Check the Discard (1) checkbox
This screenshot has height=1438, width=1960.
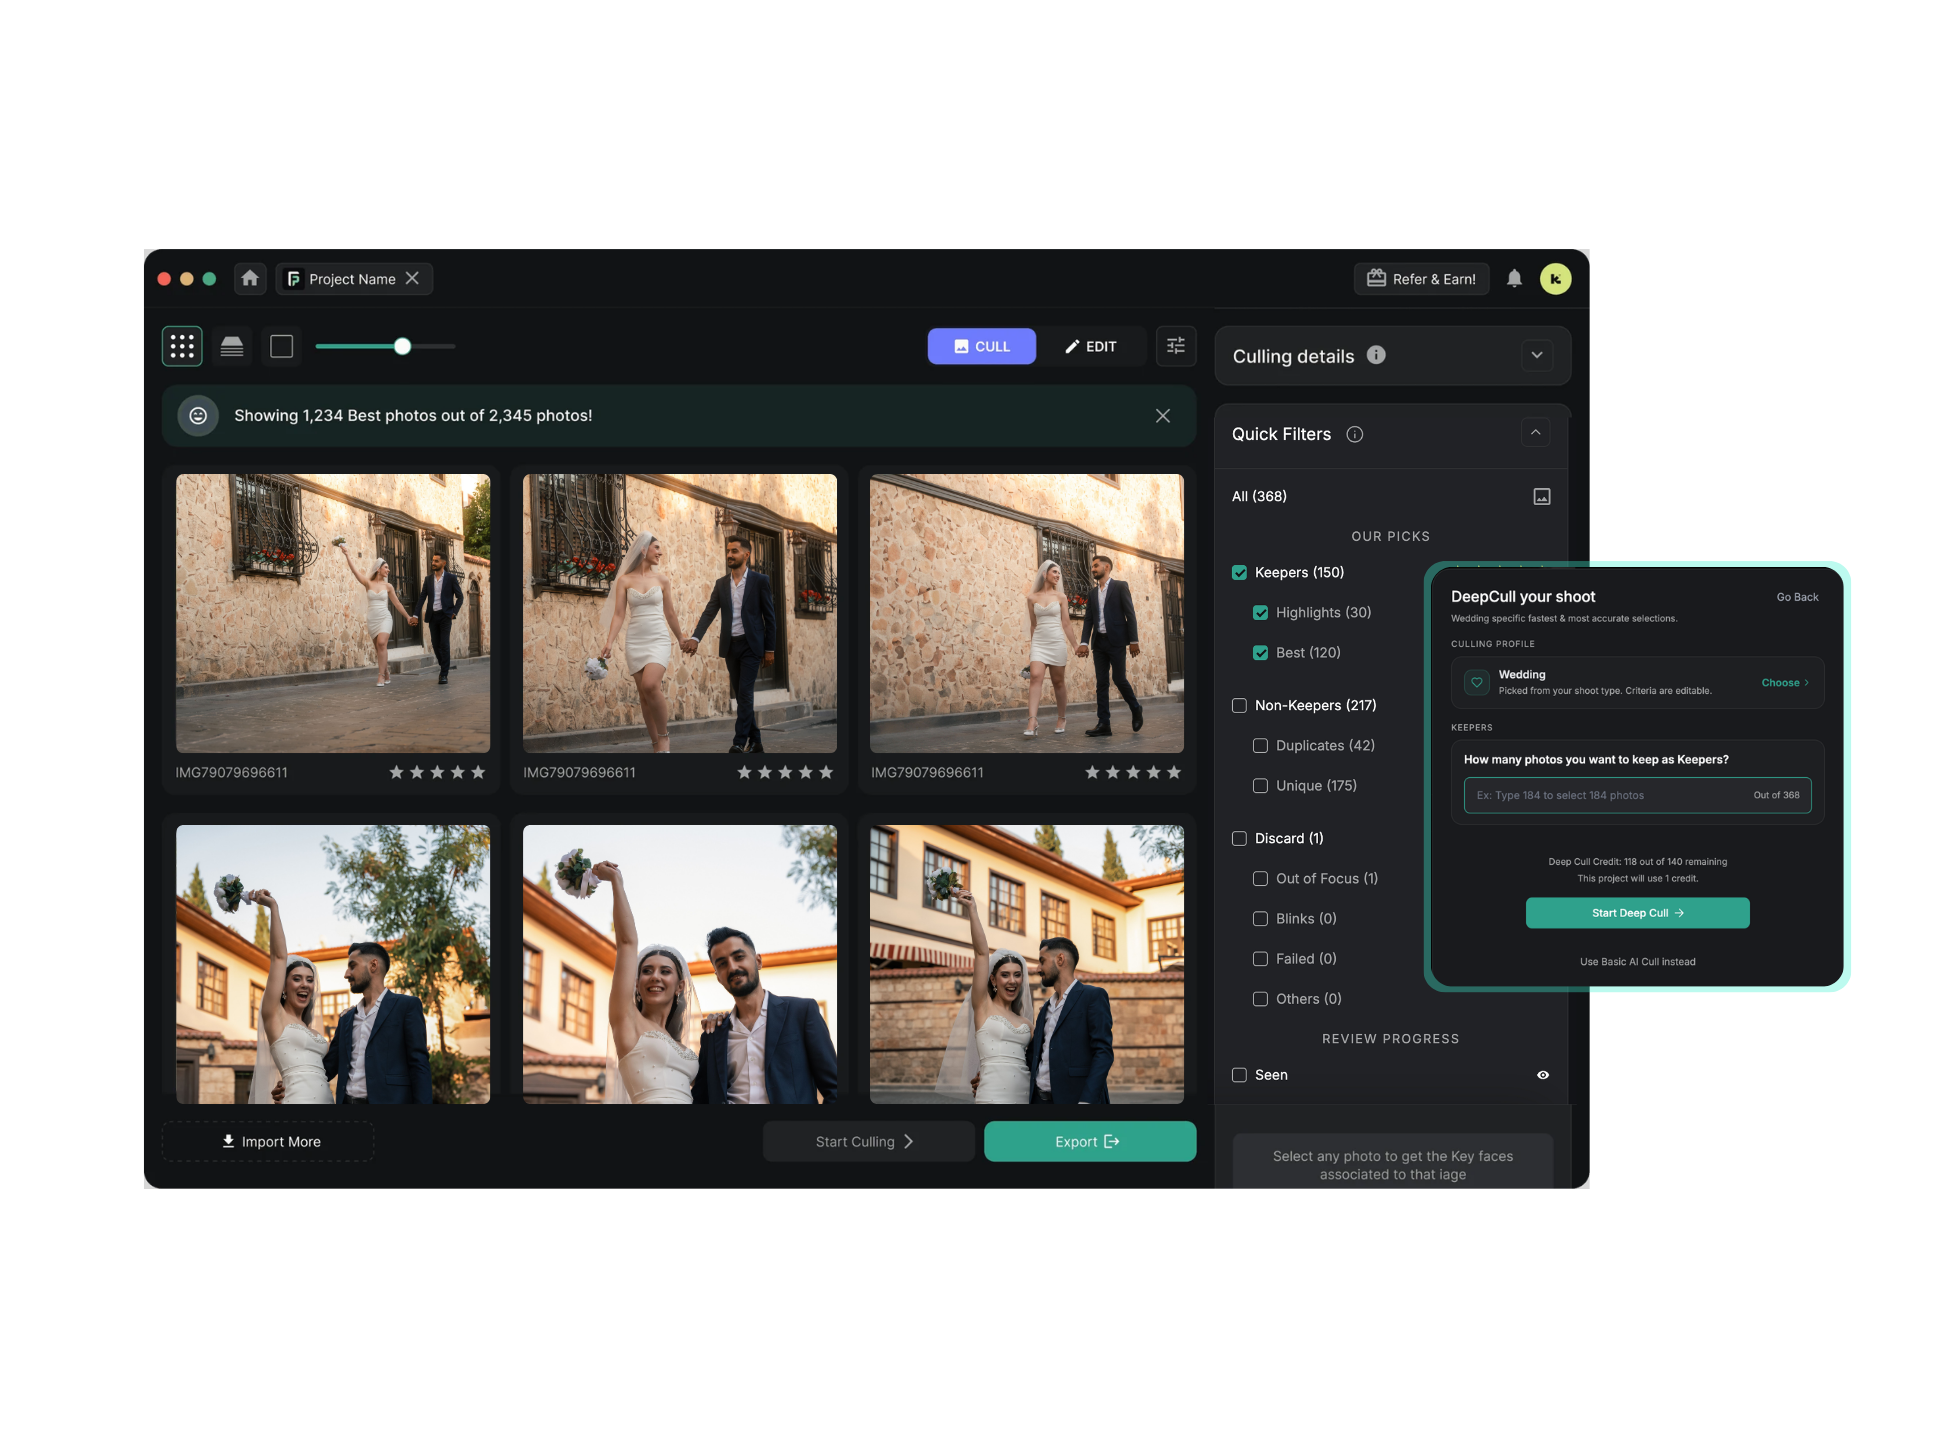[x=1239, y=838]
